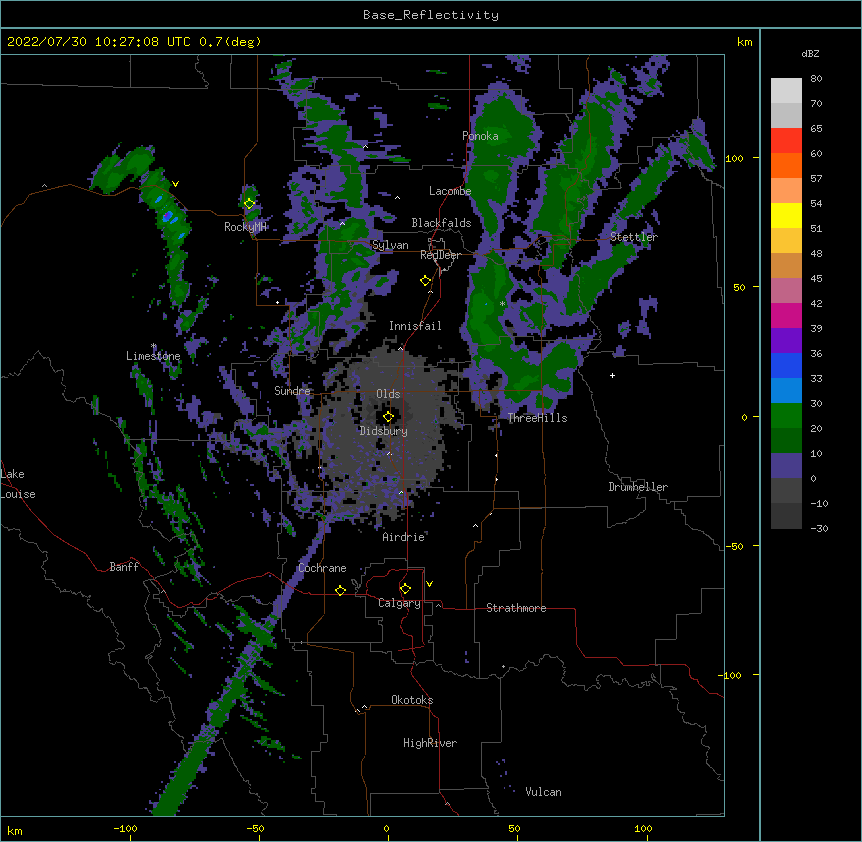Click the Airdrie label
This screenshot has height=842, width=862.
(x=404, y=537)
